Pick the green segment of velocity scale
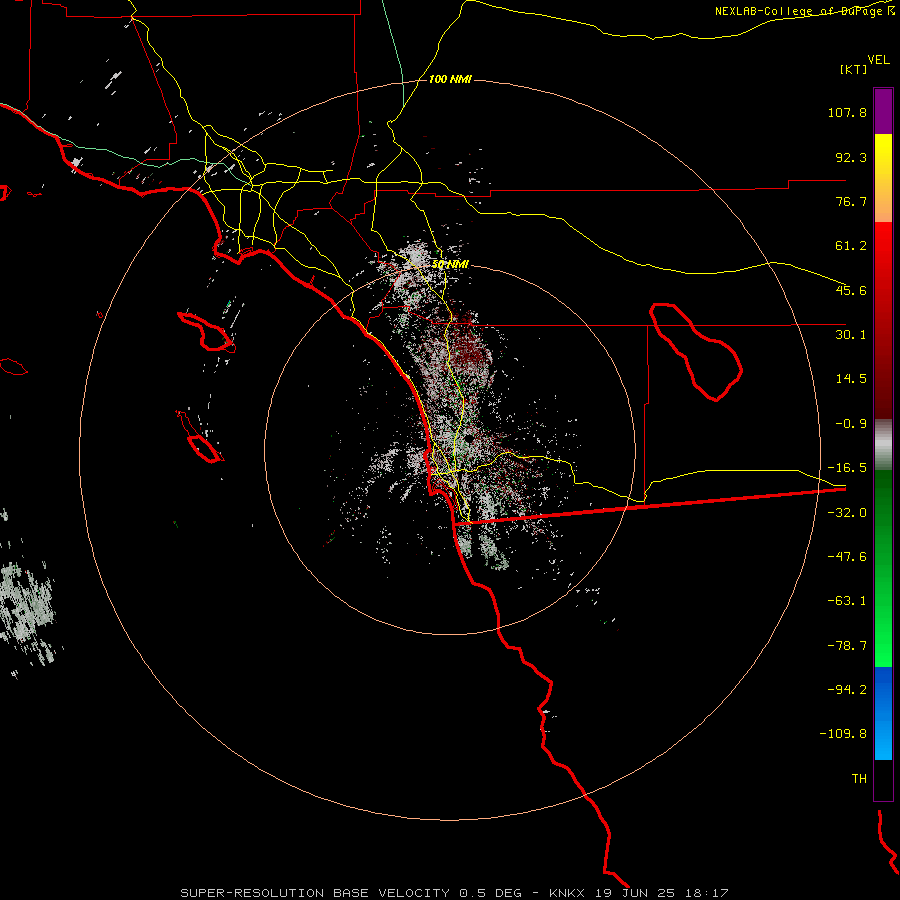The height and width of the screenshot is (900, 900). click(883, 568)
